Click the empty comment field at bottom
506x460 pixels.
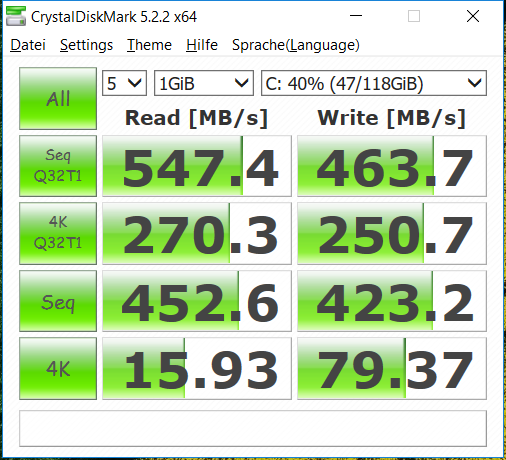253,428
